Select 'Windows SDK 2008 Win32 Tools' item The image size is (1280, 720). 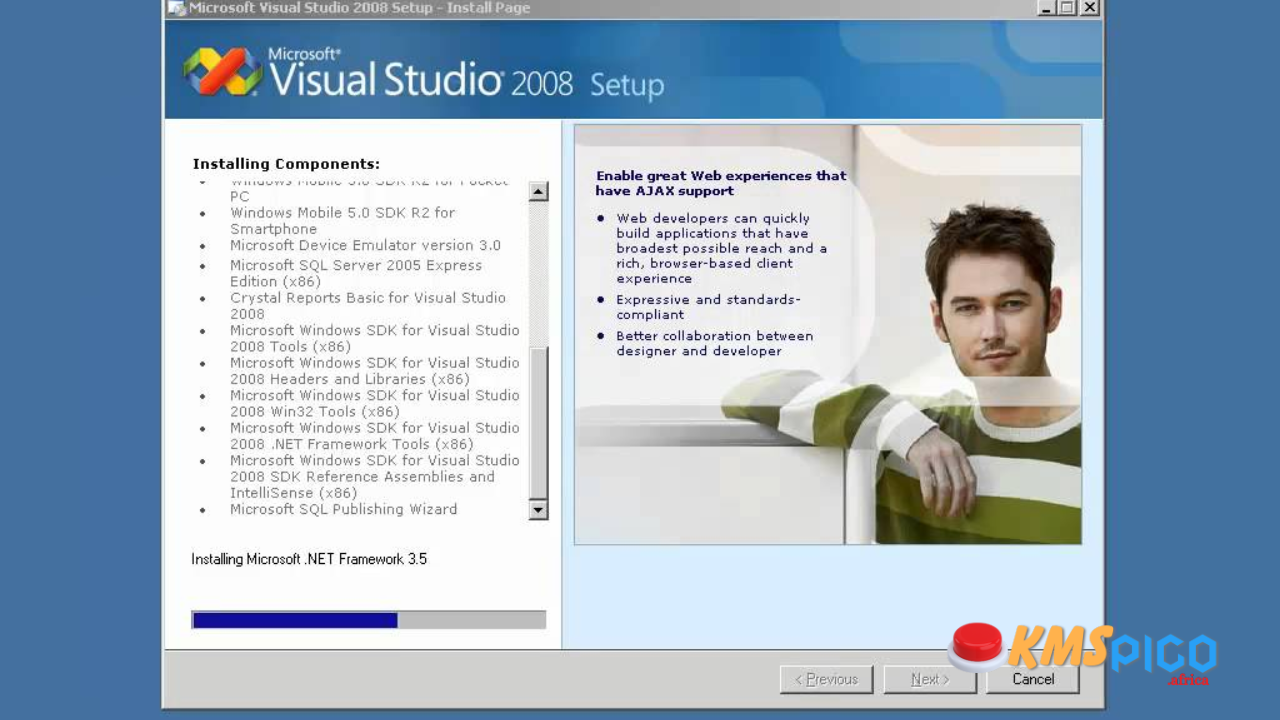tap(375, 403)
